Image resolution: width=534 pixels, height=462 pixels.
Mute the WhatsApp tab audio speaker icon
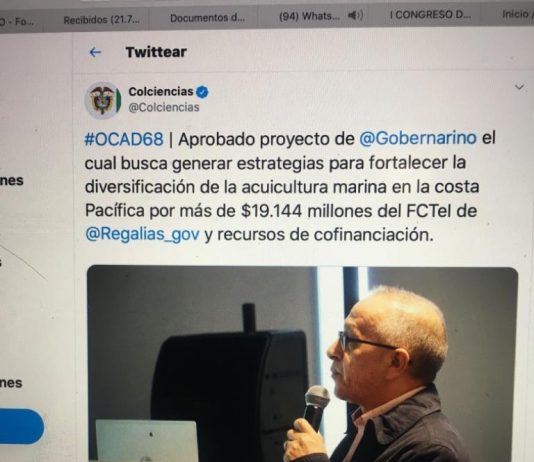[x=356, y=15]
